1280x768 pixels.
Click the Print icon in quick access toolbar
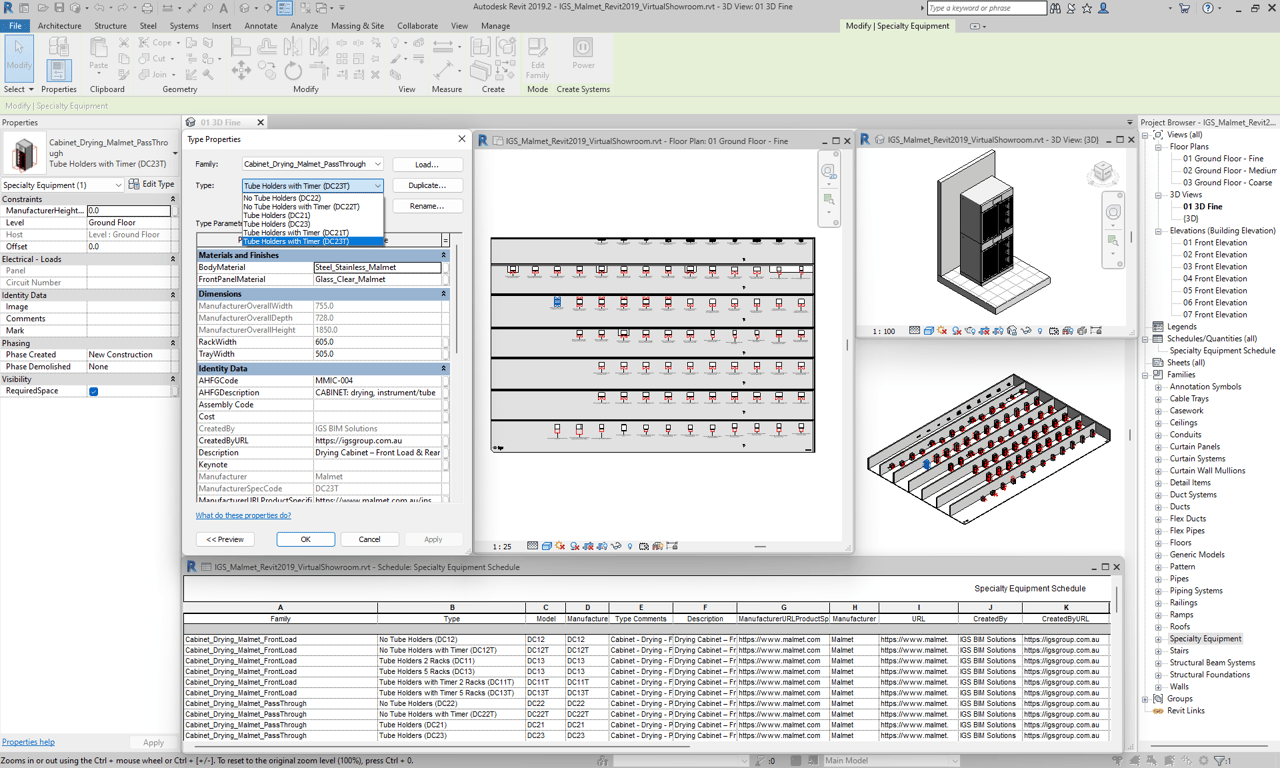coord(147,8)
